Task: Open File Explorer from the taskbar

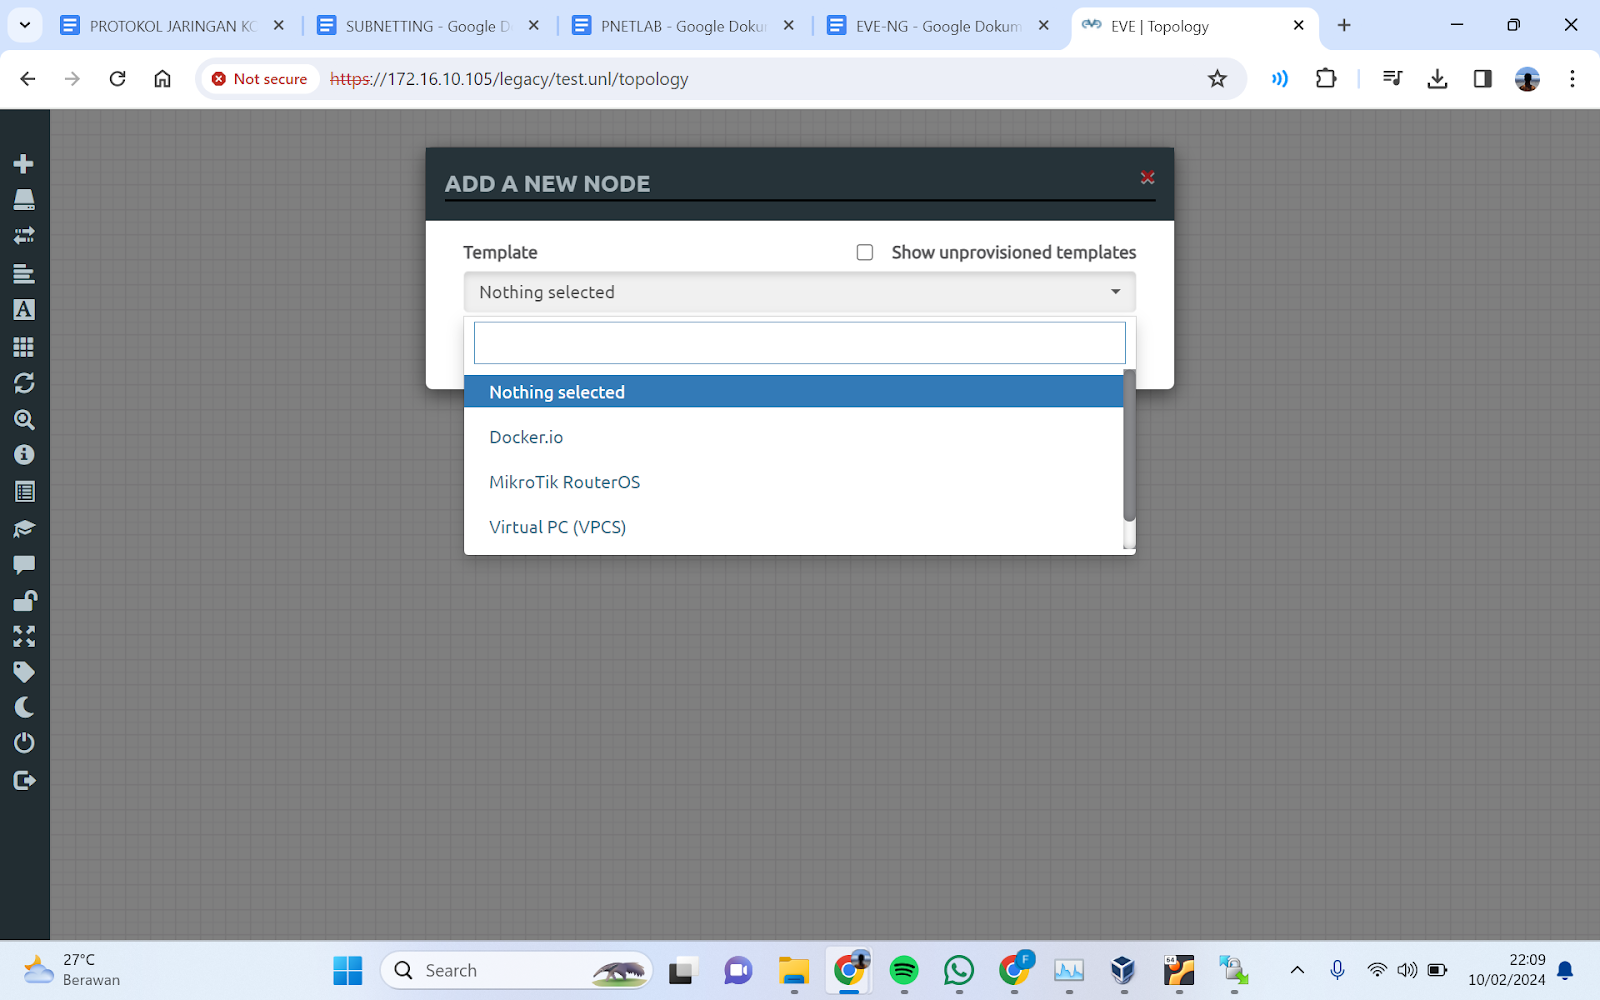Action: 794,970
